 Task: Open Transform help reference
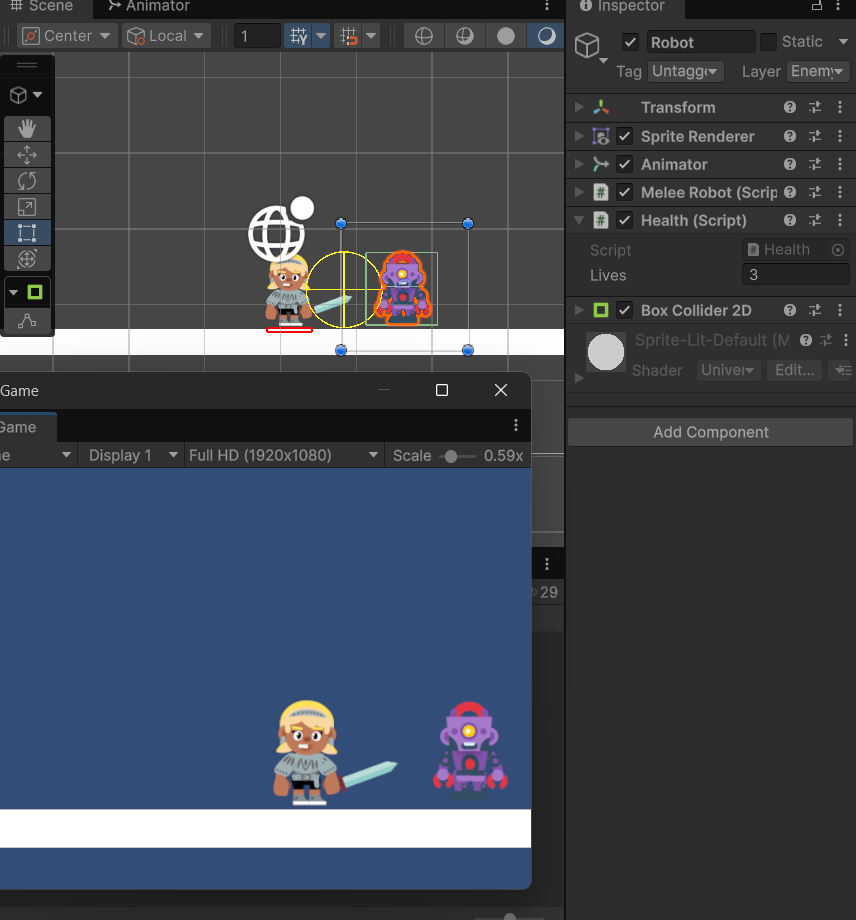[790, 107]
